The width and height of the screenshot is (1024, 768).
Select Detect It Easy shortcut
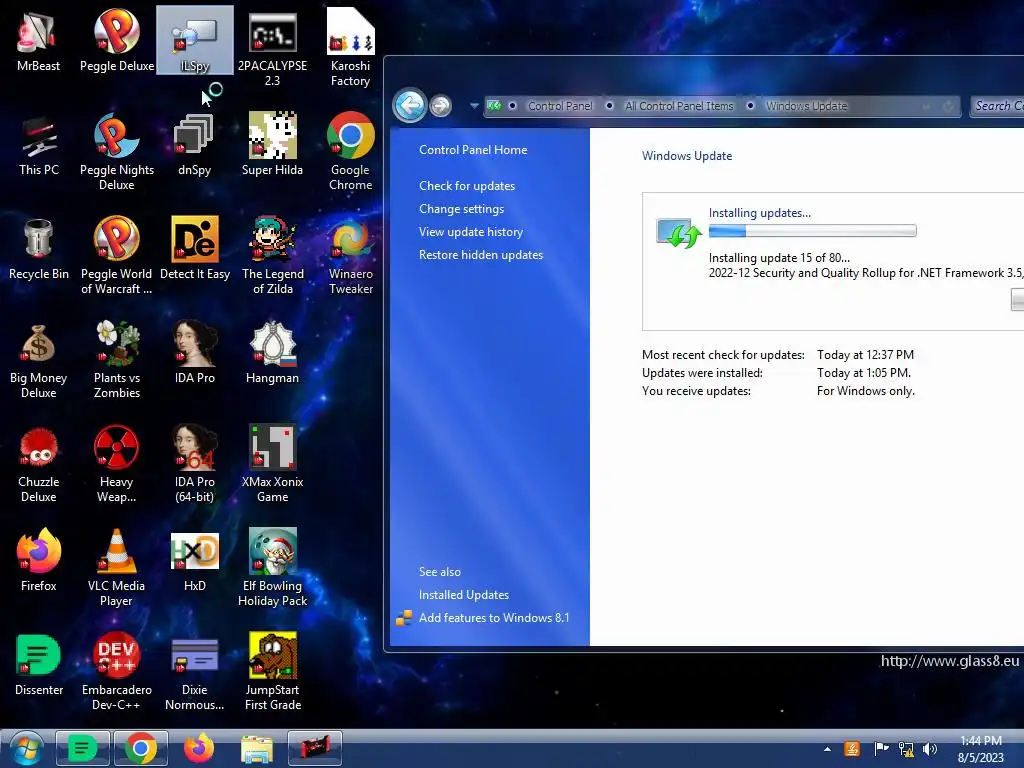pos(195,249)
